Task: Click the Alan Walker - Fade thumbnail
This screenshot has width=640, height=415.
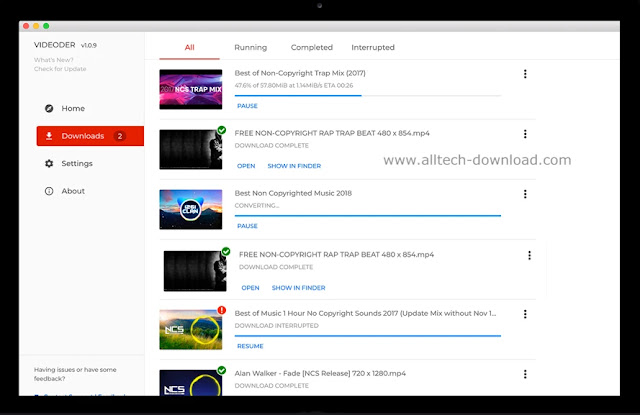Action: pos(191,383)
